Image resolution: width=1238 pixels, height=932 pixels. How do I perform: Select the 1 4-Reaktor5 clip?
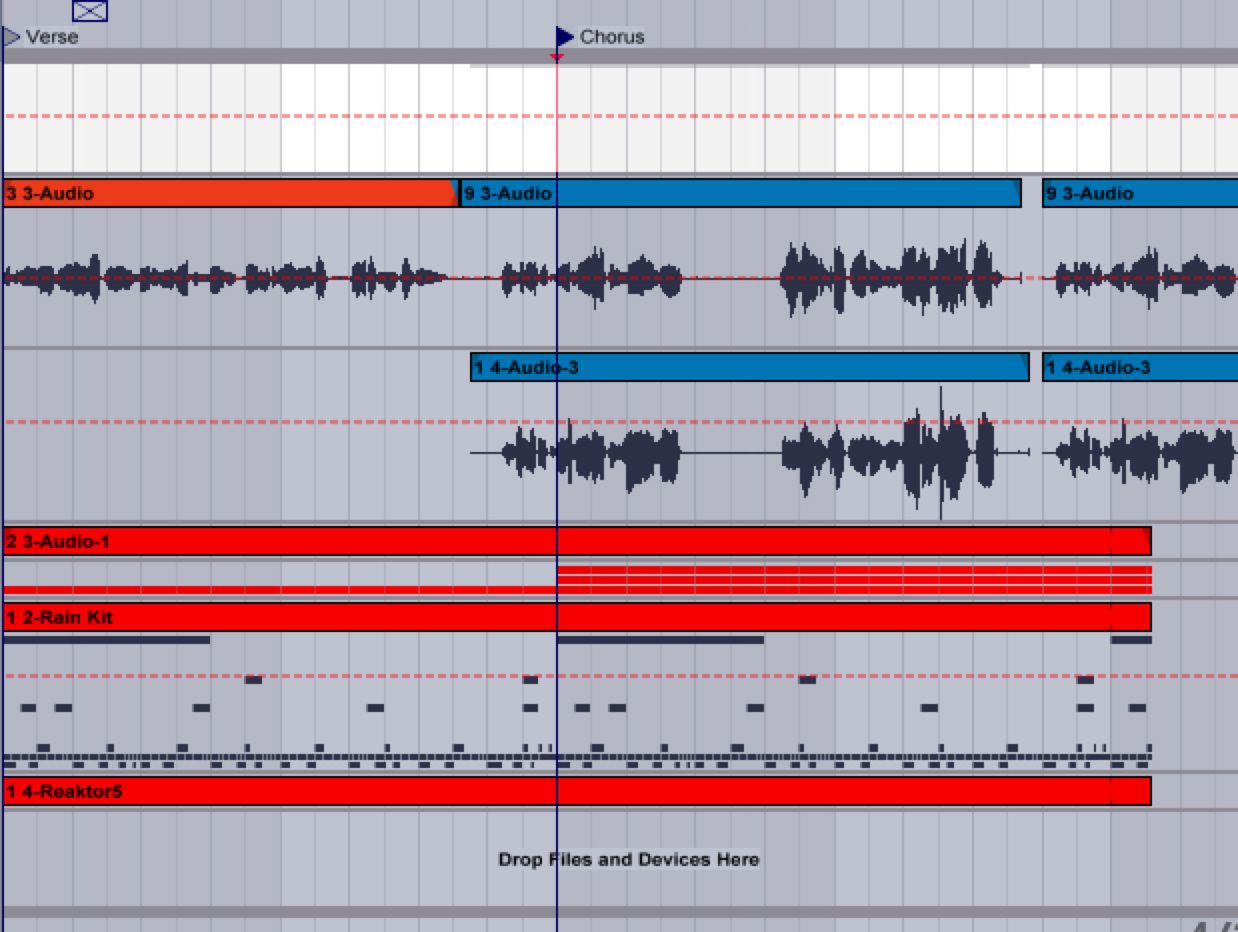[x=577, y=791]
